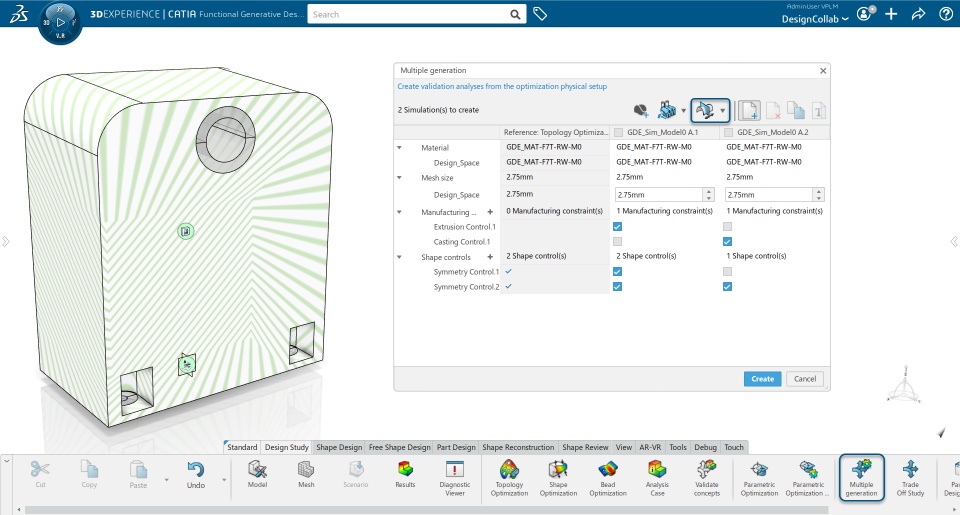Click the plus add icon in top bar

[891, 14]
